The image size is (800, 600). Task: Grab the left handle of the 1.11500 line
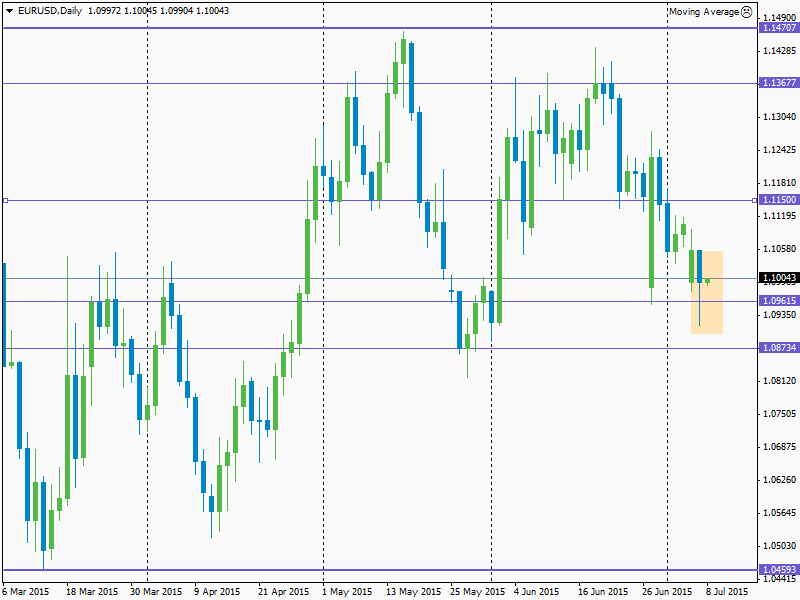pyautogui.click(x=5, y=201)
